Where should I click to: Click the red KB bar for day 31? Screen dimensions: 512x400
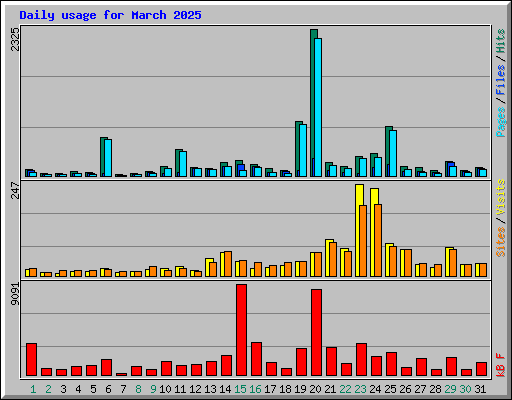pyautogui.click(x=482, y=369)
